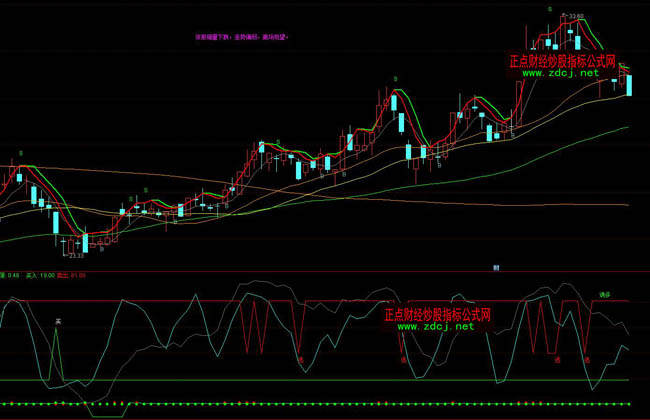Image resolution: width=650 pixels, height=420 pixels.
Task: Click the white 买 buy signal in the indicator
Action: [x=58, y=322]
